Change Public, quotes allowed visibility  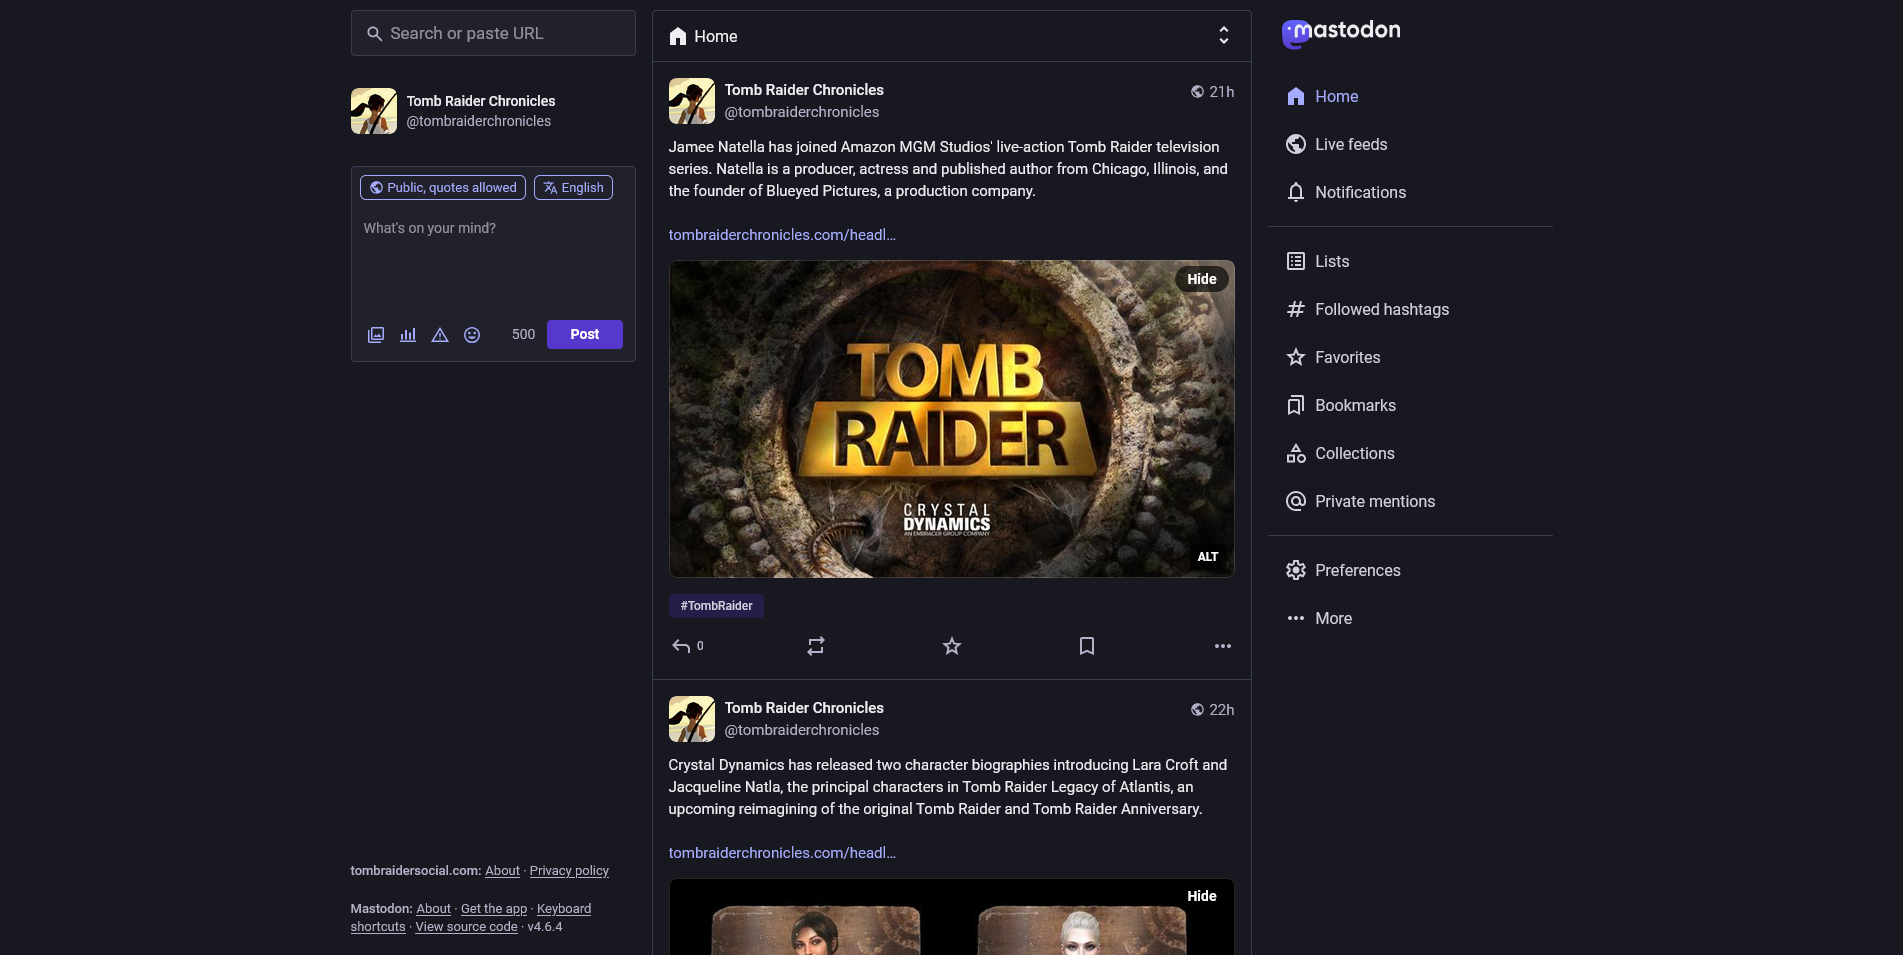point(442,187)
